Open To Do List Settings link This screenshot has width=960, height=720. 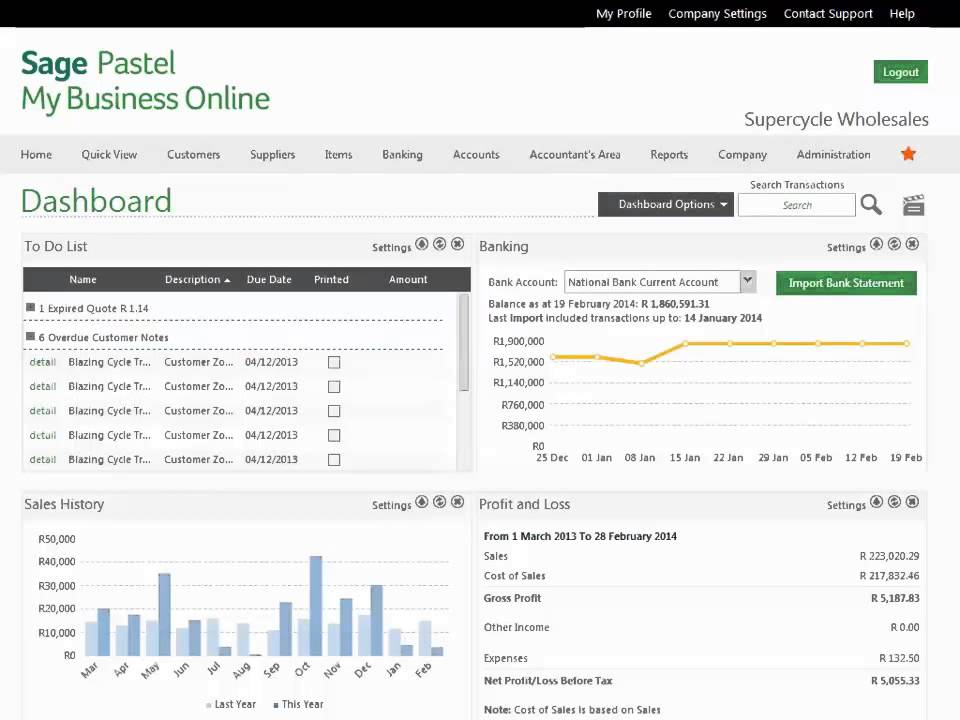coord(392,247)
